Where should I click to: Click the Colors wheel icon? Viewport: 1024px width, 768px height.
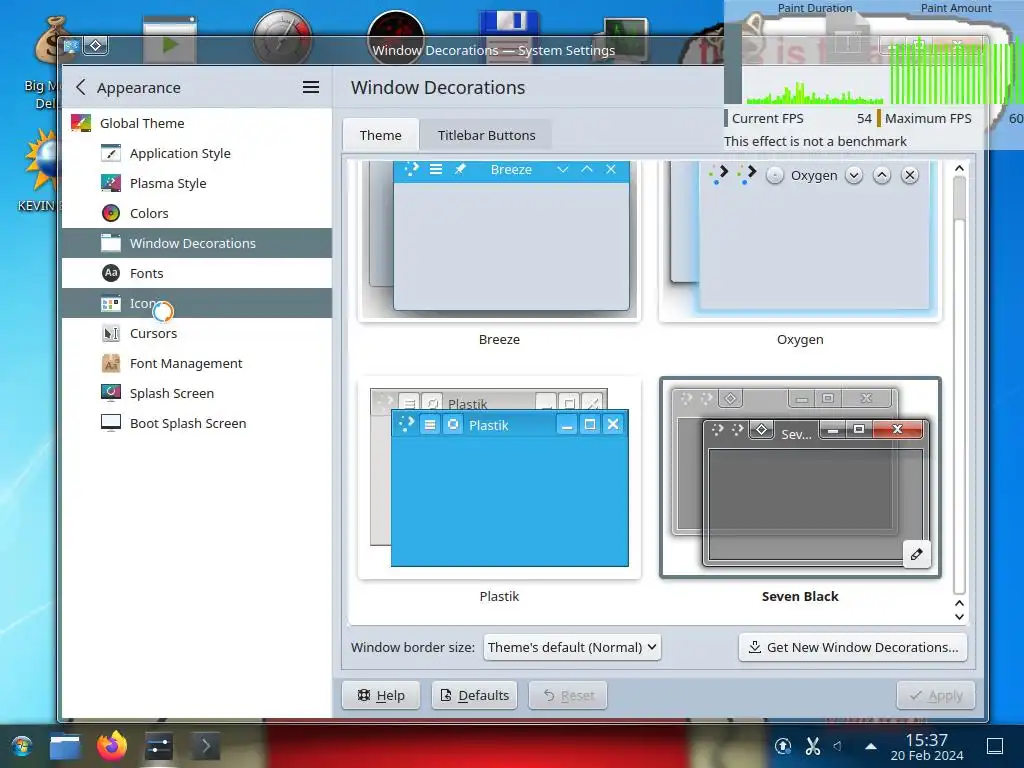pos(111,214)
